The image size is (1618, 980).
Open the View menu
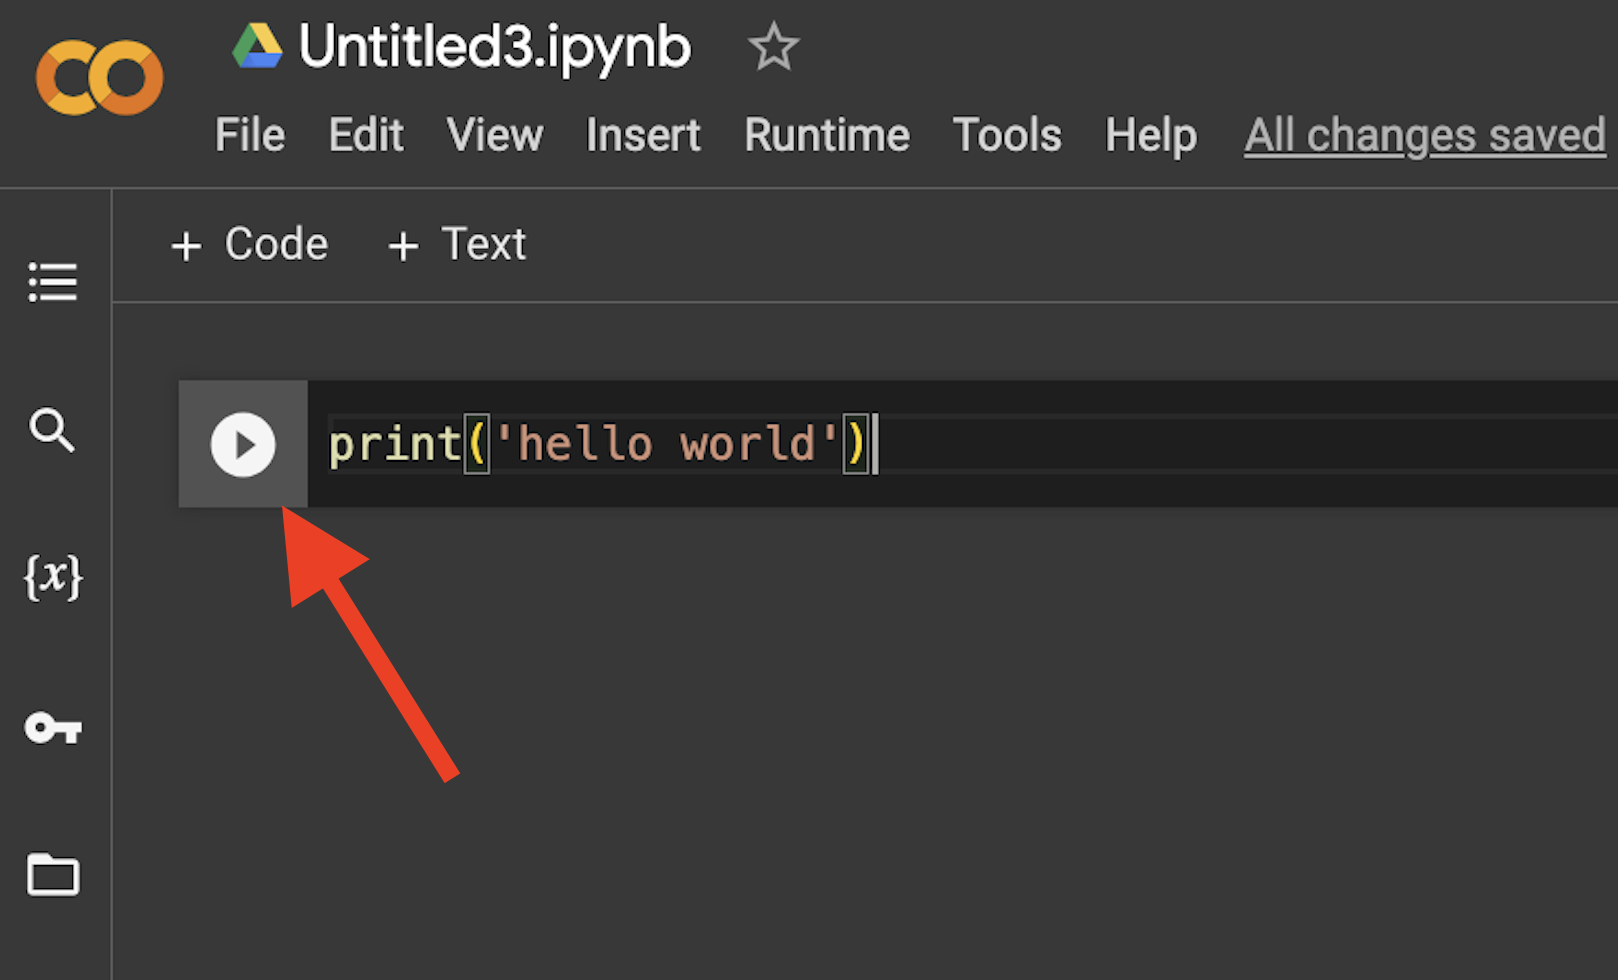[495, 135]
